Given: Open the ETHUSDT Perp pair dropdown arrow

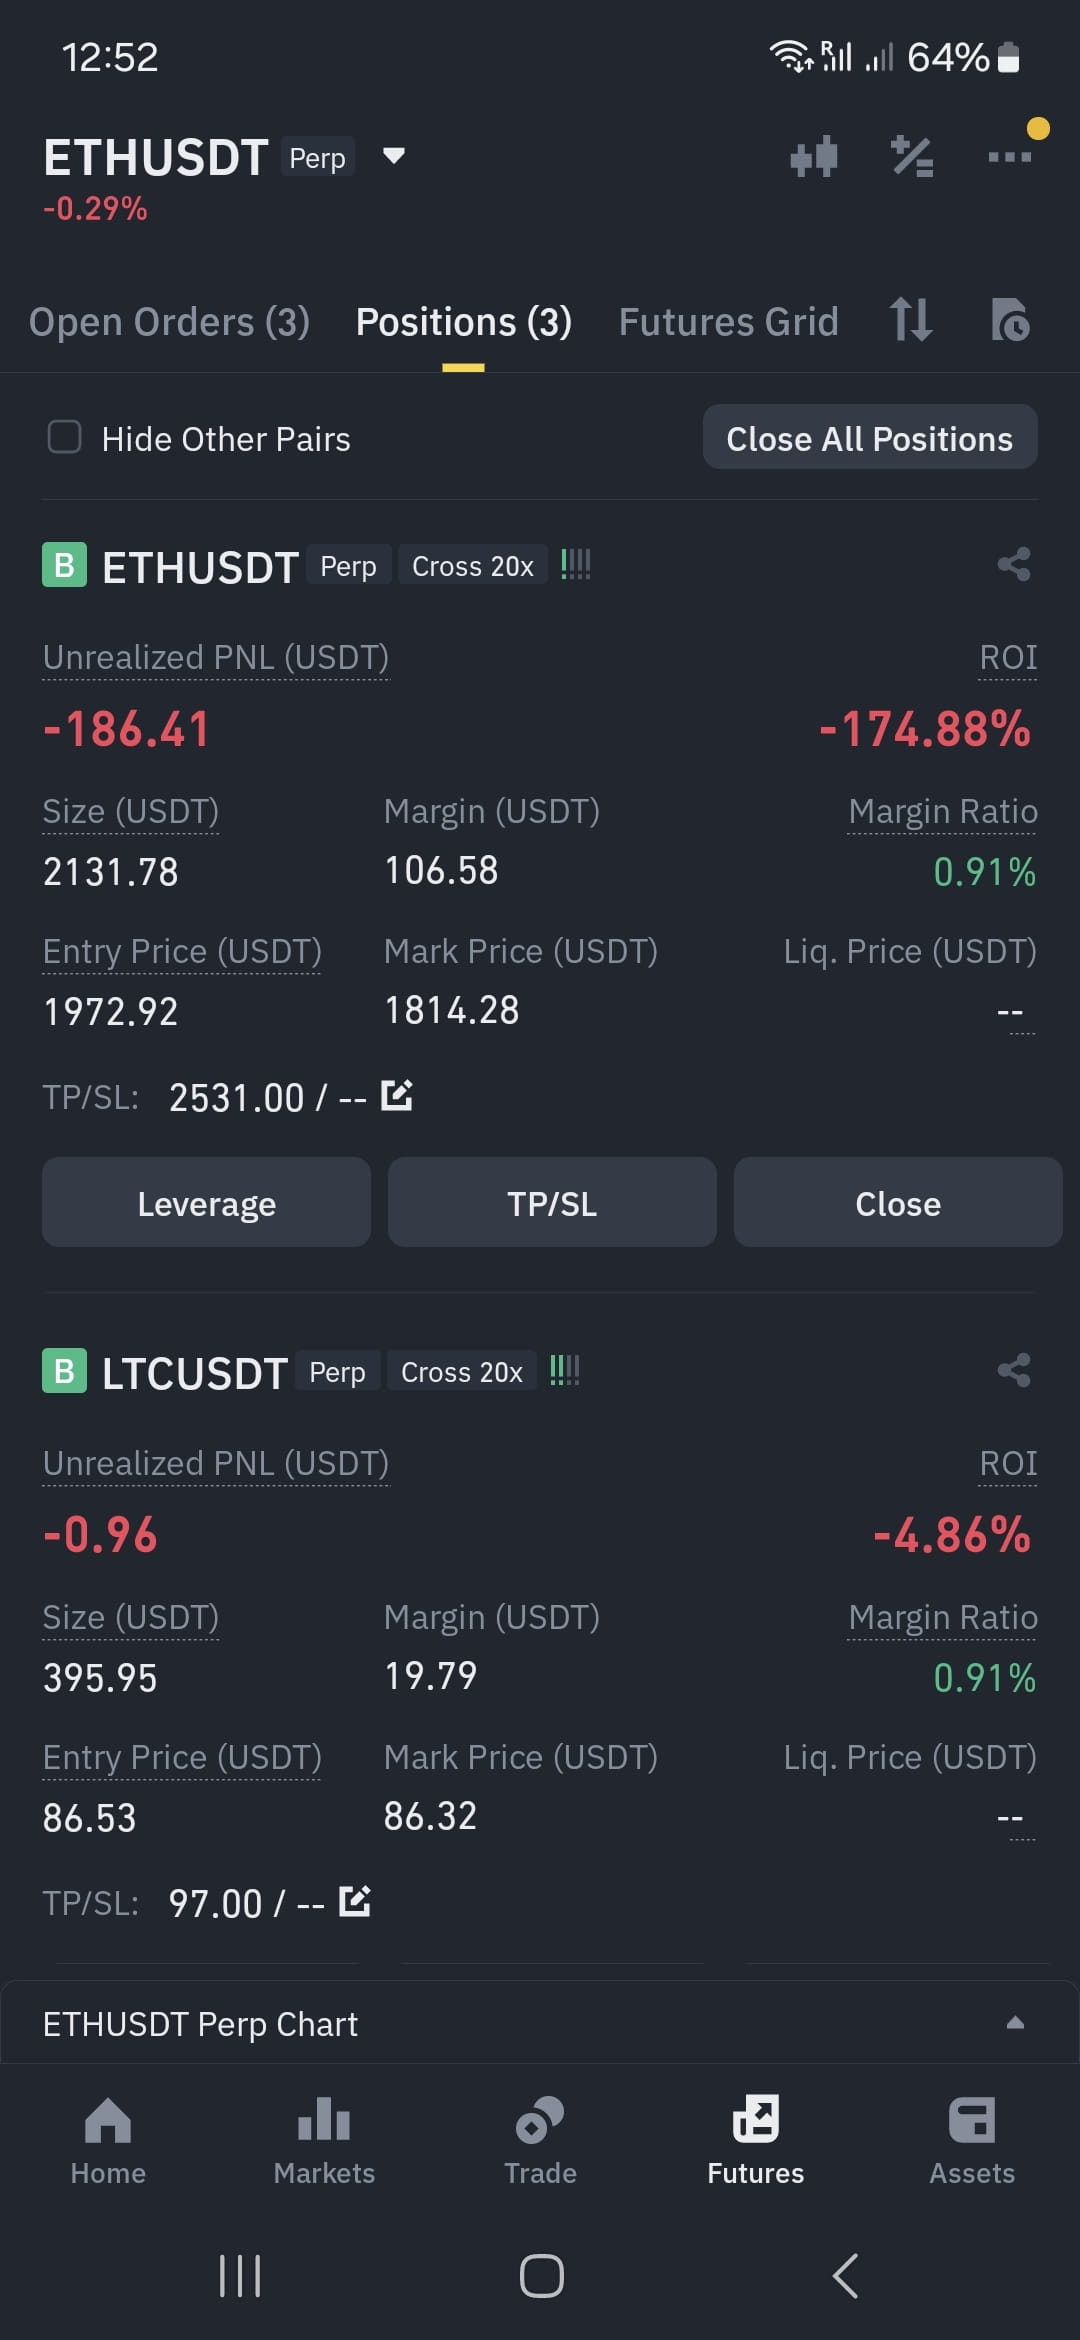Looking at the screenshot, I should point(394,156).
